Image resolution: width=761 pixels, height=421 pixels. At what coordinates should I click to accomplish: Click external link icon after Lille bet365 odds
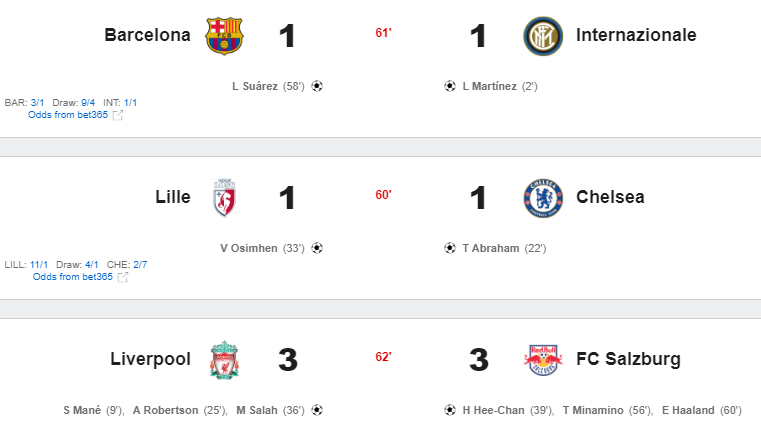pos(123,277)
